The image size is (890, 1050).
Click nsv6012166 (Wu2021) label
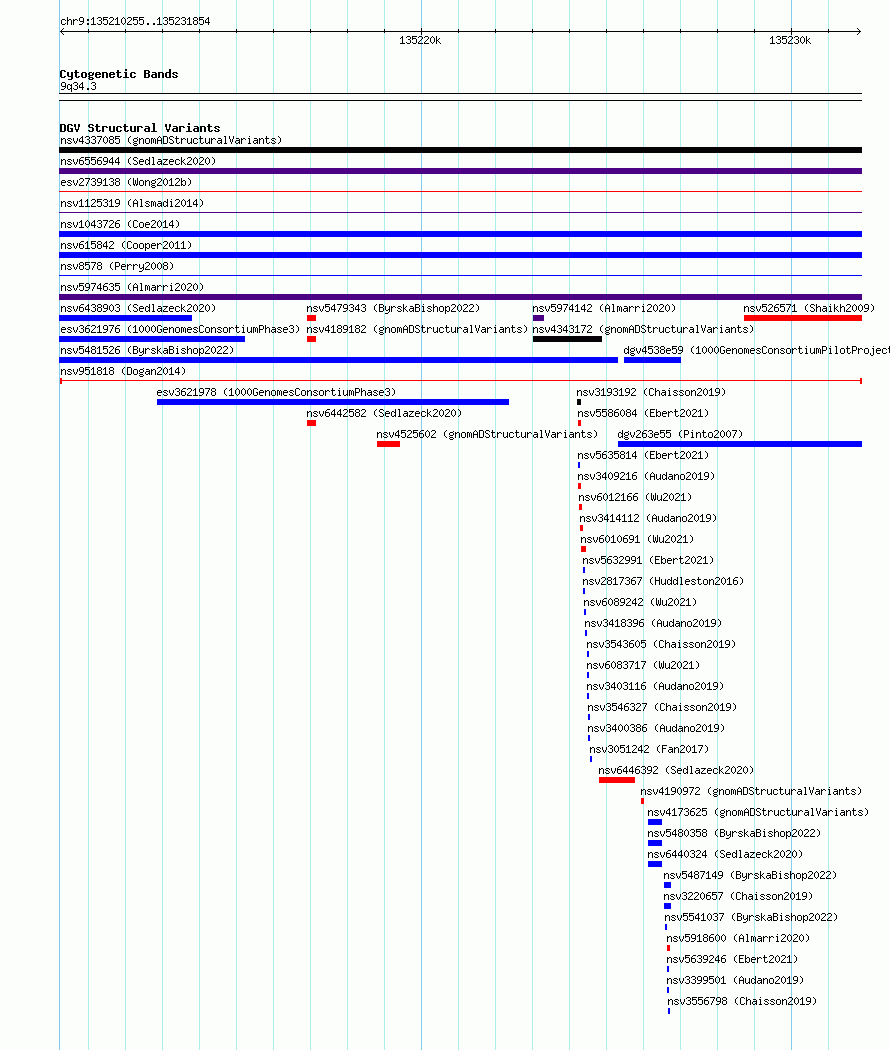(x=635, y=498)
